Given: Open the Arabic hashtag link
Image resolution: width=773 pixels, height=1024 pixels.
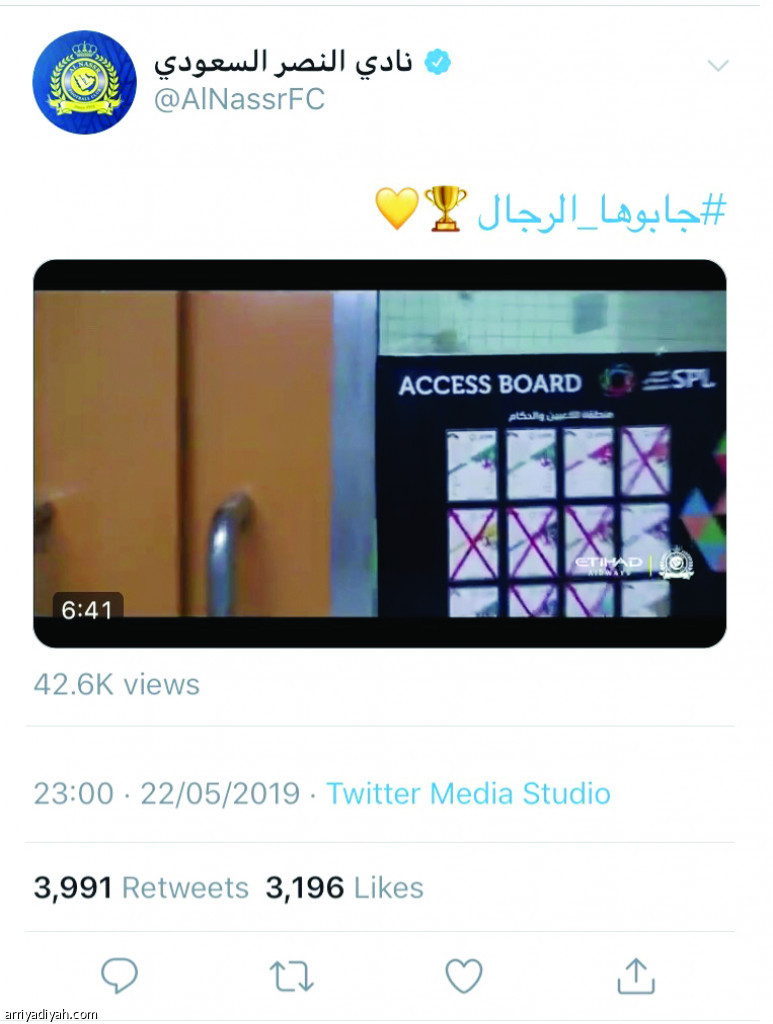Looking at the screenshot, I should (x=601, y=211).
